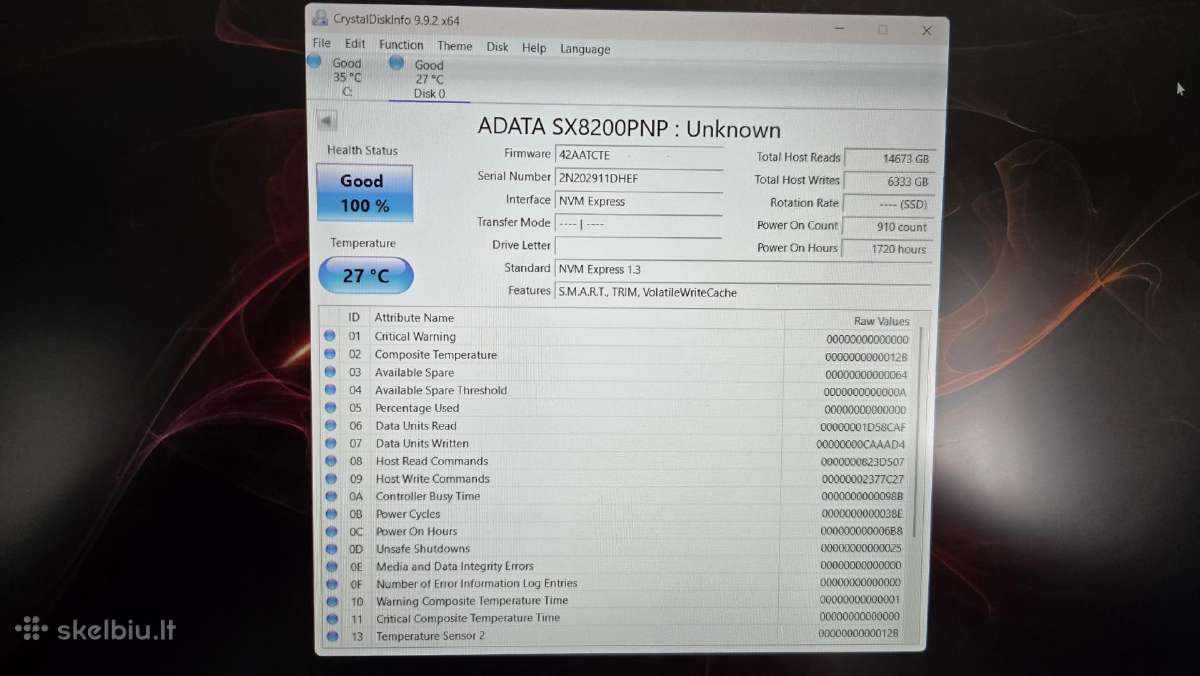1200x676 pixels.
Task: Click the ID column header
Action: click(x=354, y=317)
